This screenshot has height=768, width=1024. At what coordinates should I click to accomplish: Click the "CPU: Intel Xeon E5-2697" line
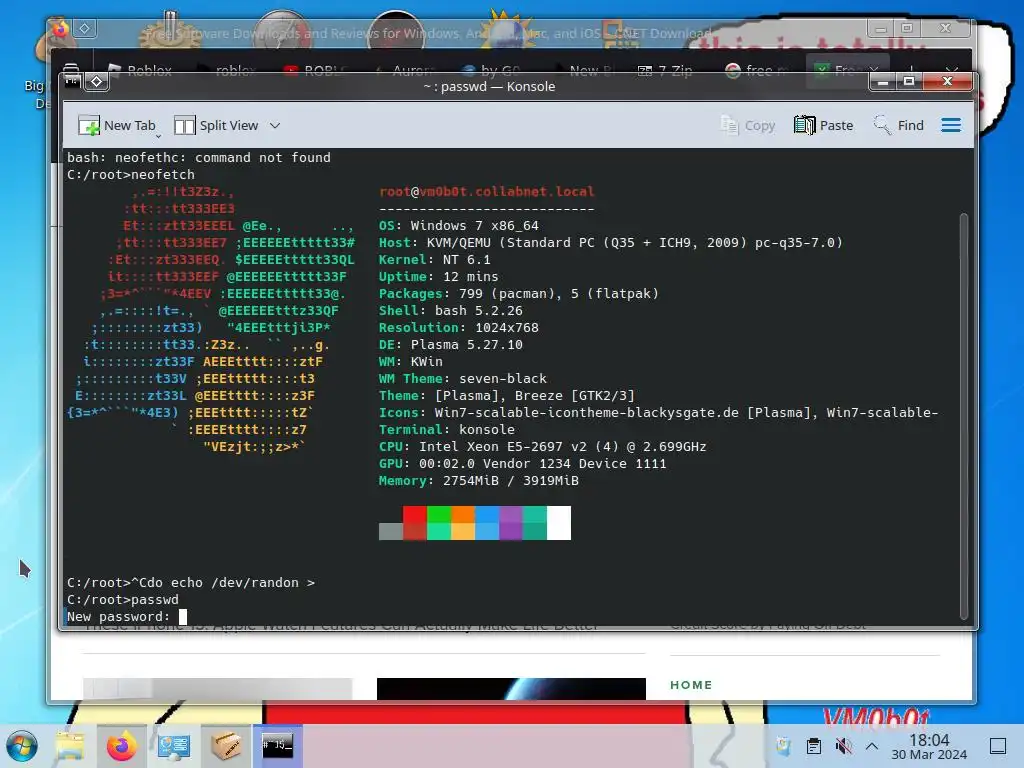[x=542, y=446]
